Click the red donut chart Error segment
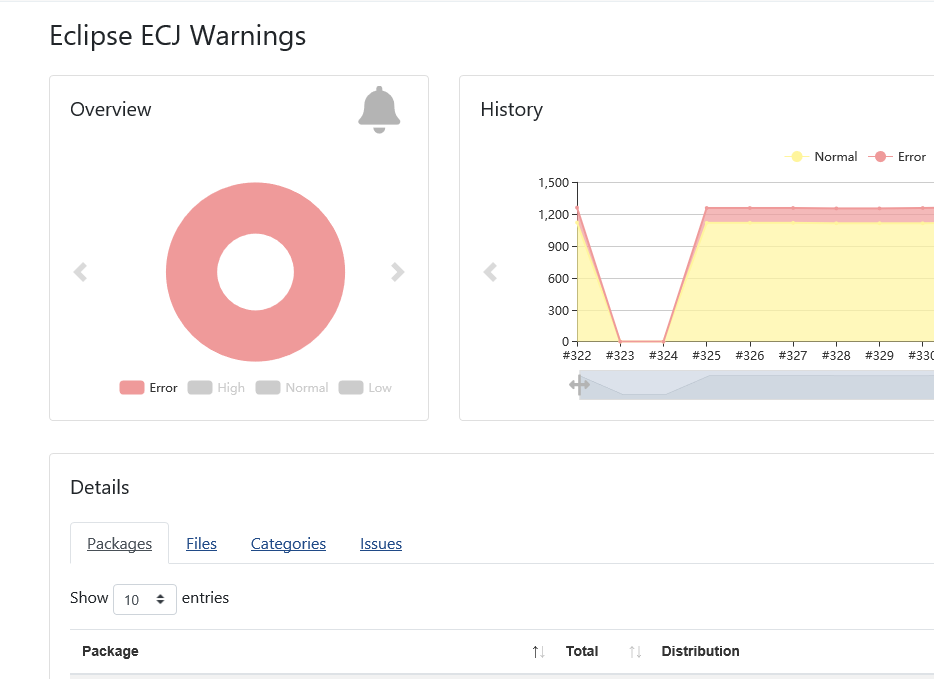The image size is (934, 679). pyautogui.click(x=256, y=208)
